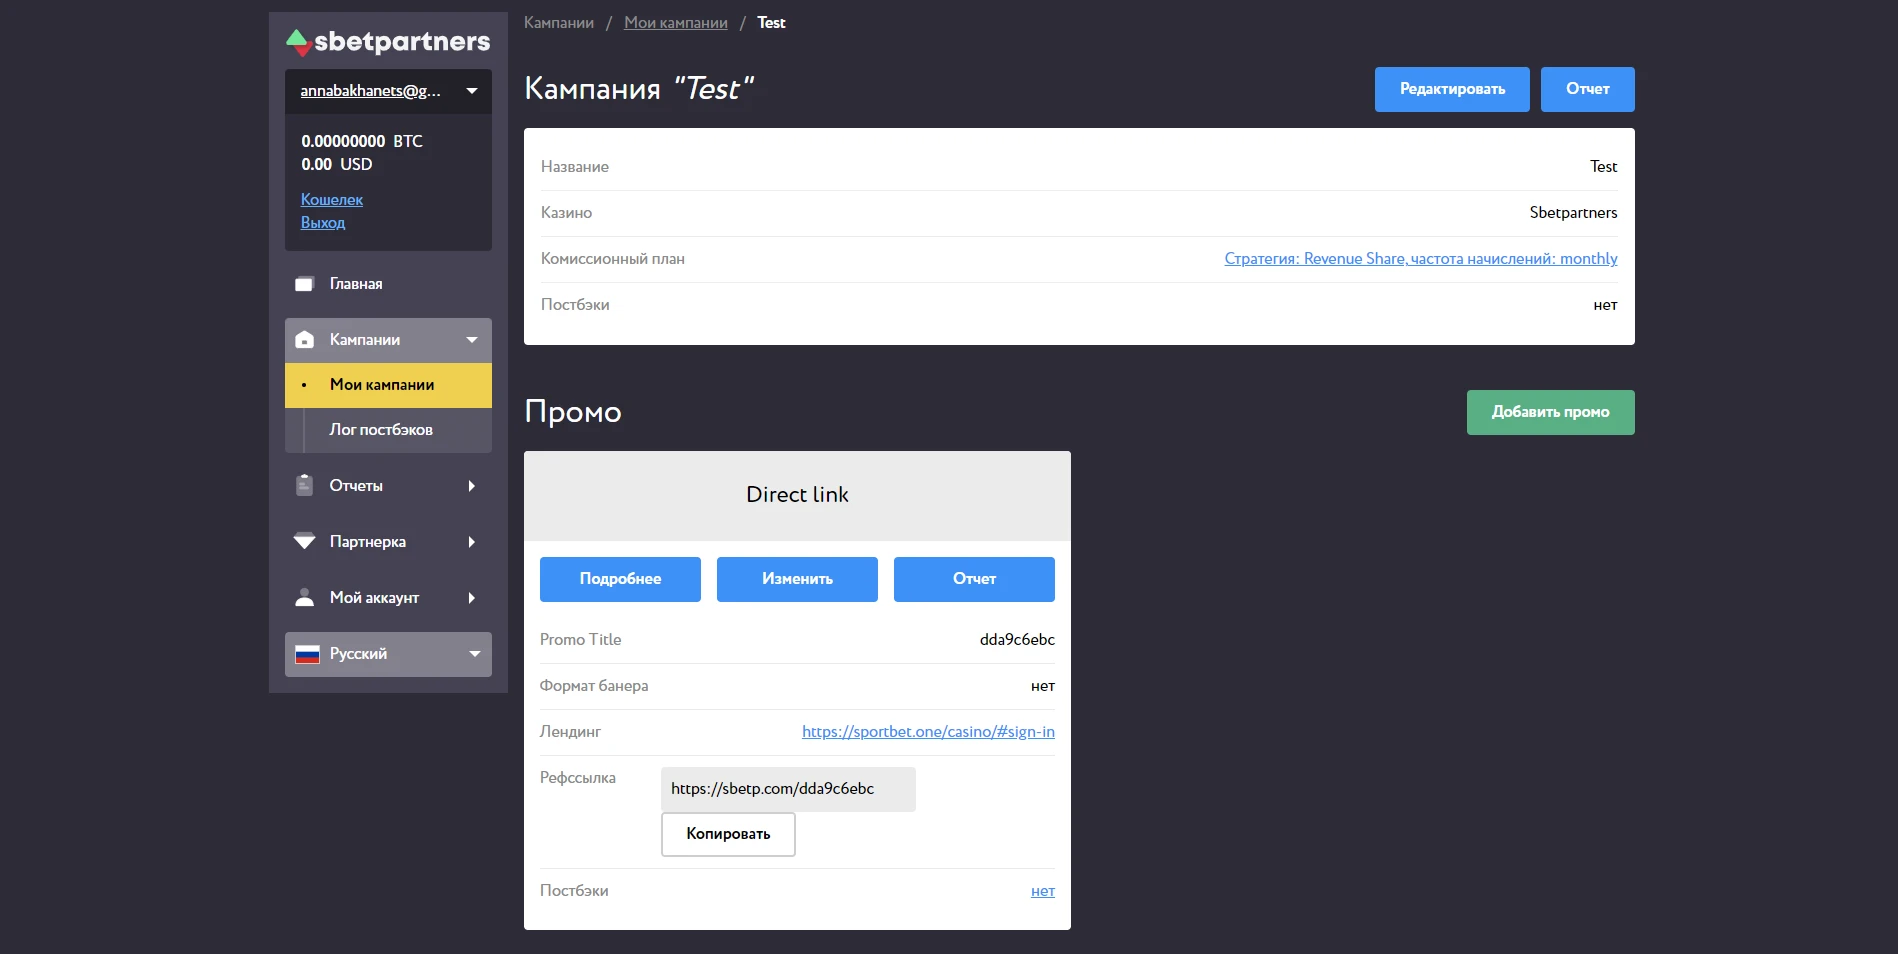Click the Sbetpartners casino value

[1573, 213]
